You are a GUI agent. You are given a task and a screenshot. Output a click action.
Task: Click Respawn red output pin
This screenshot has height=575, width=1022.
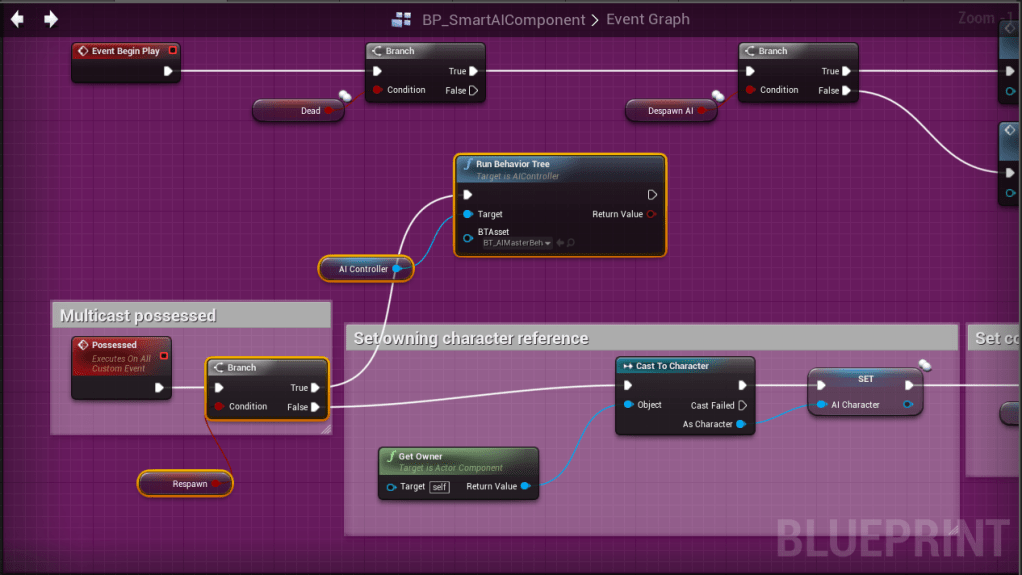[x=216, y=484]
